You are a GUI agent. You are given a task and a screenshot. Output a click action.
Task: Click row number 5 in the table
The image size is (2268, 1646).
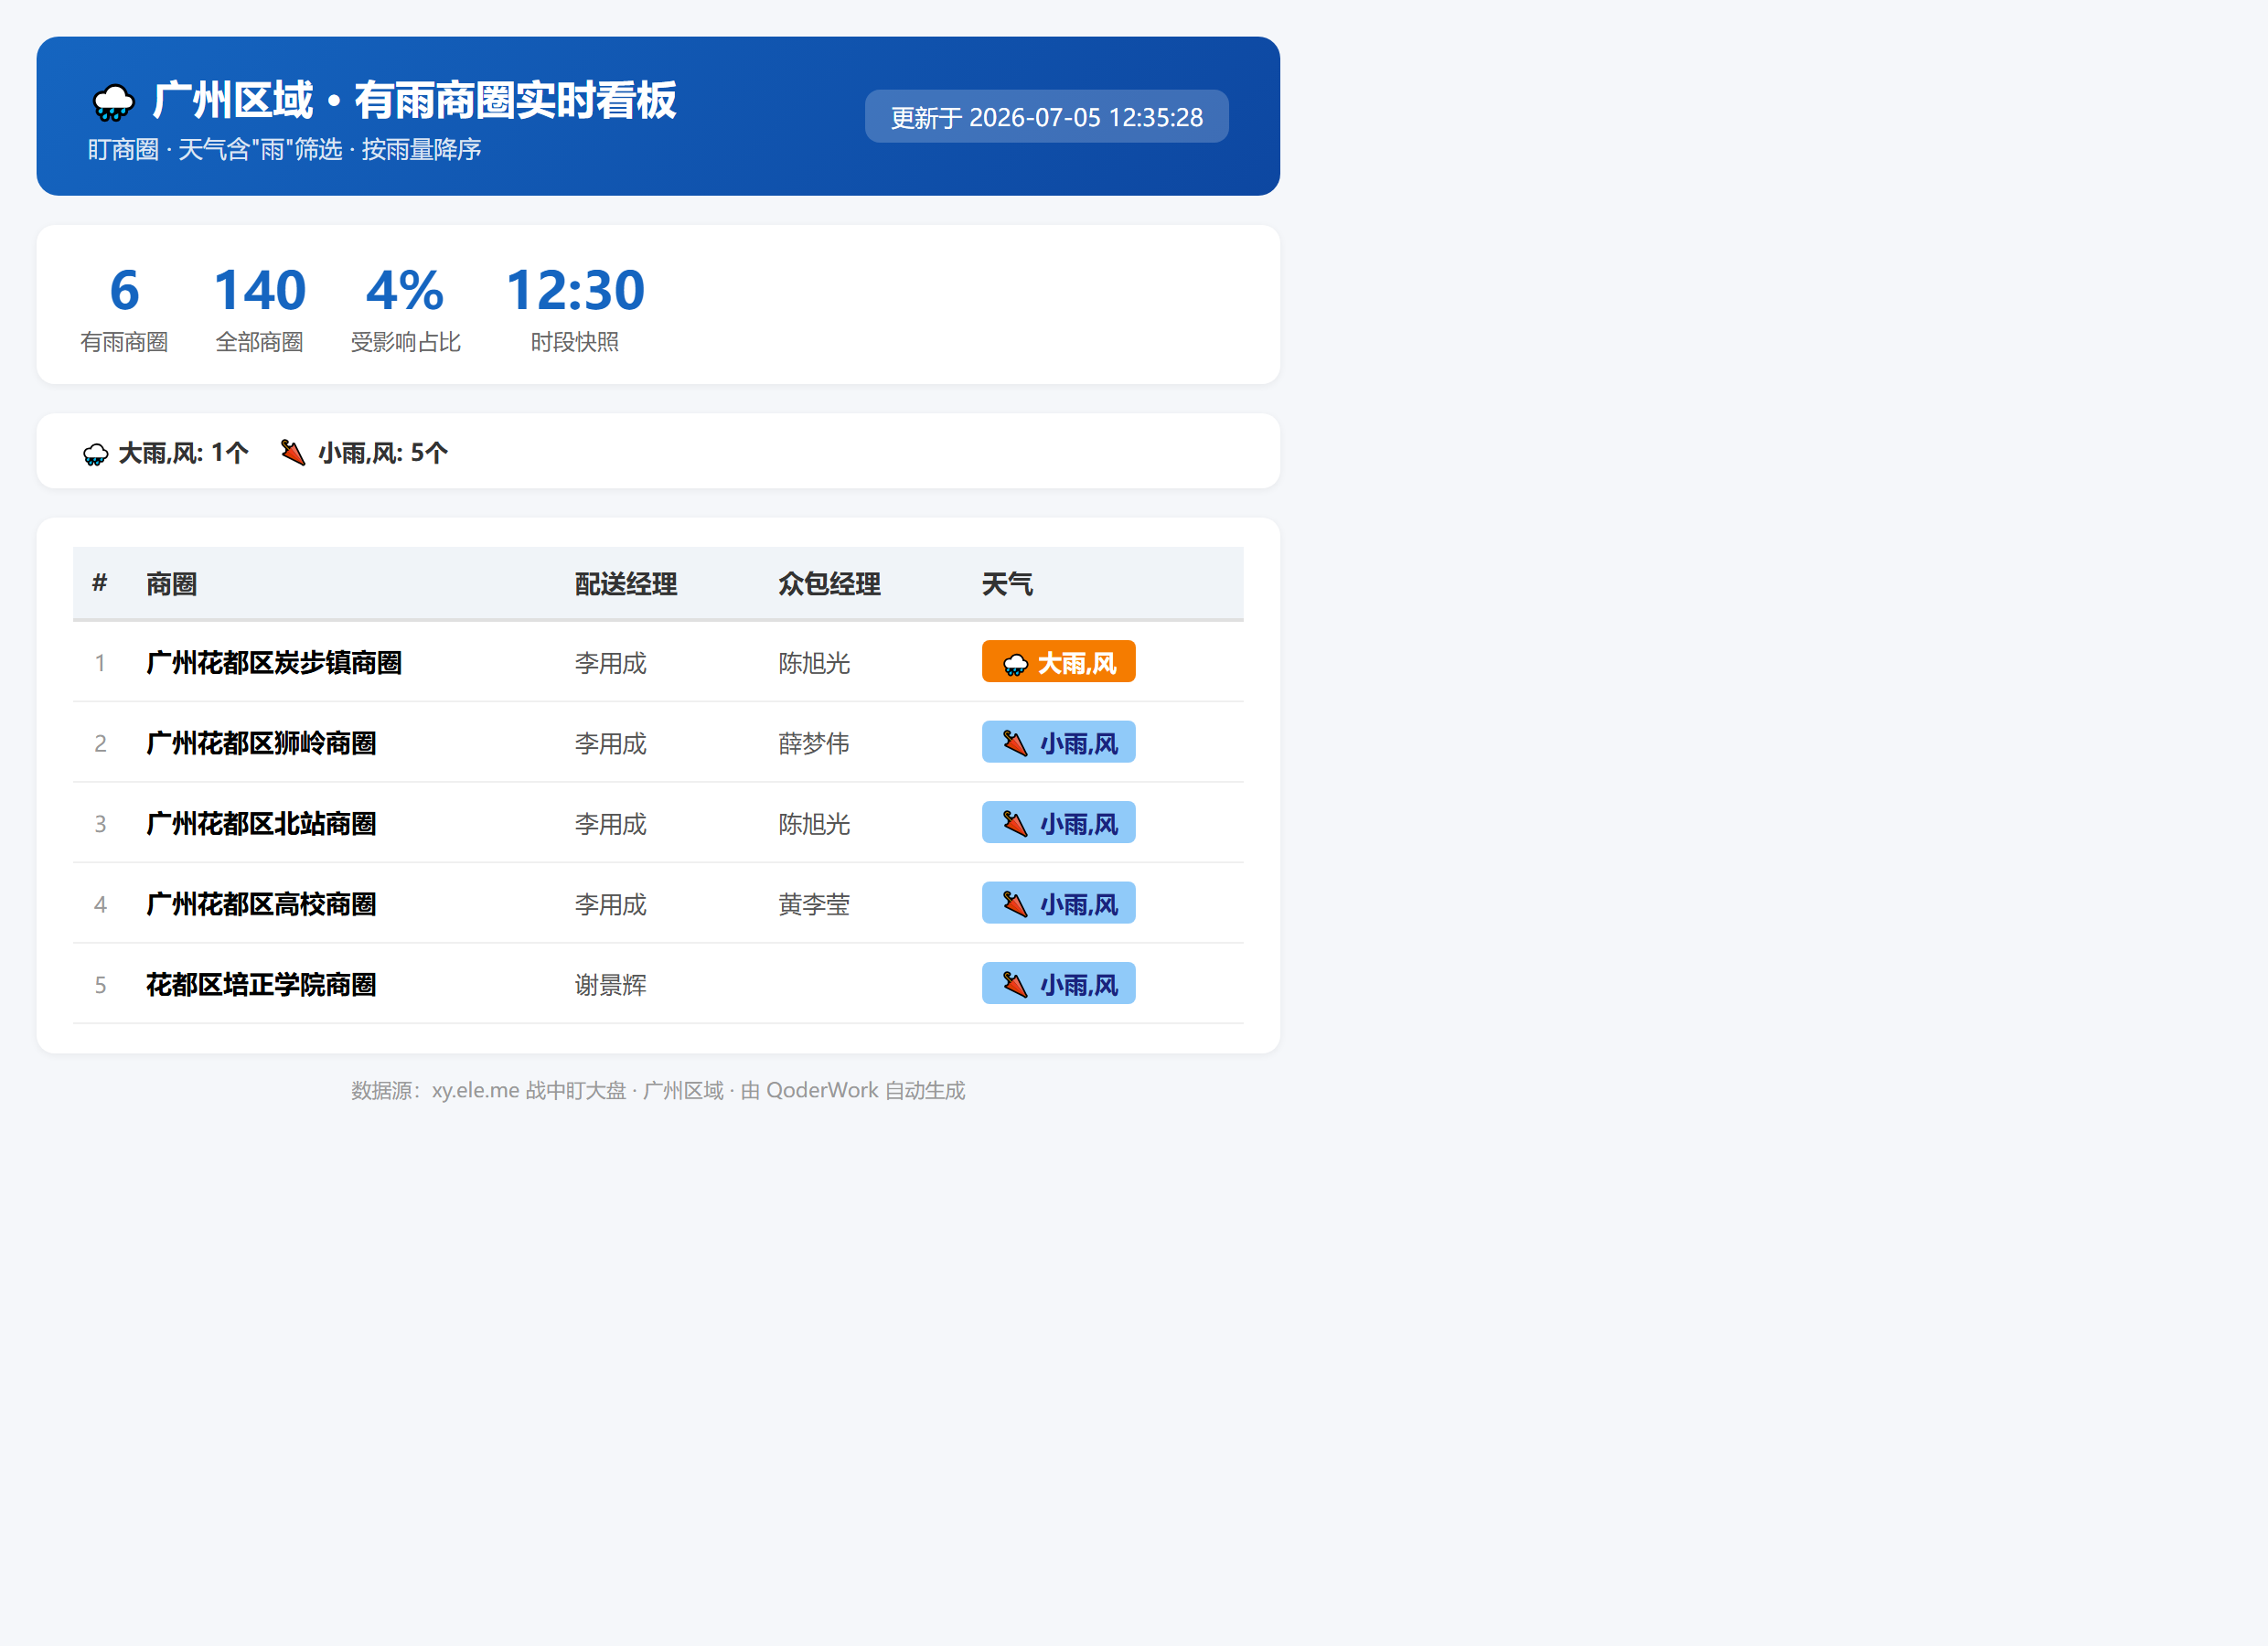(100, 985)
